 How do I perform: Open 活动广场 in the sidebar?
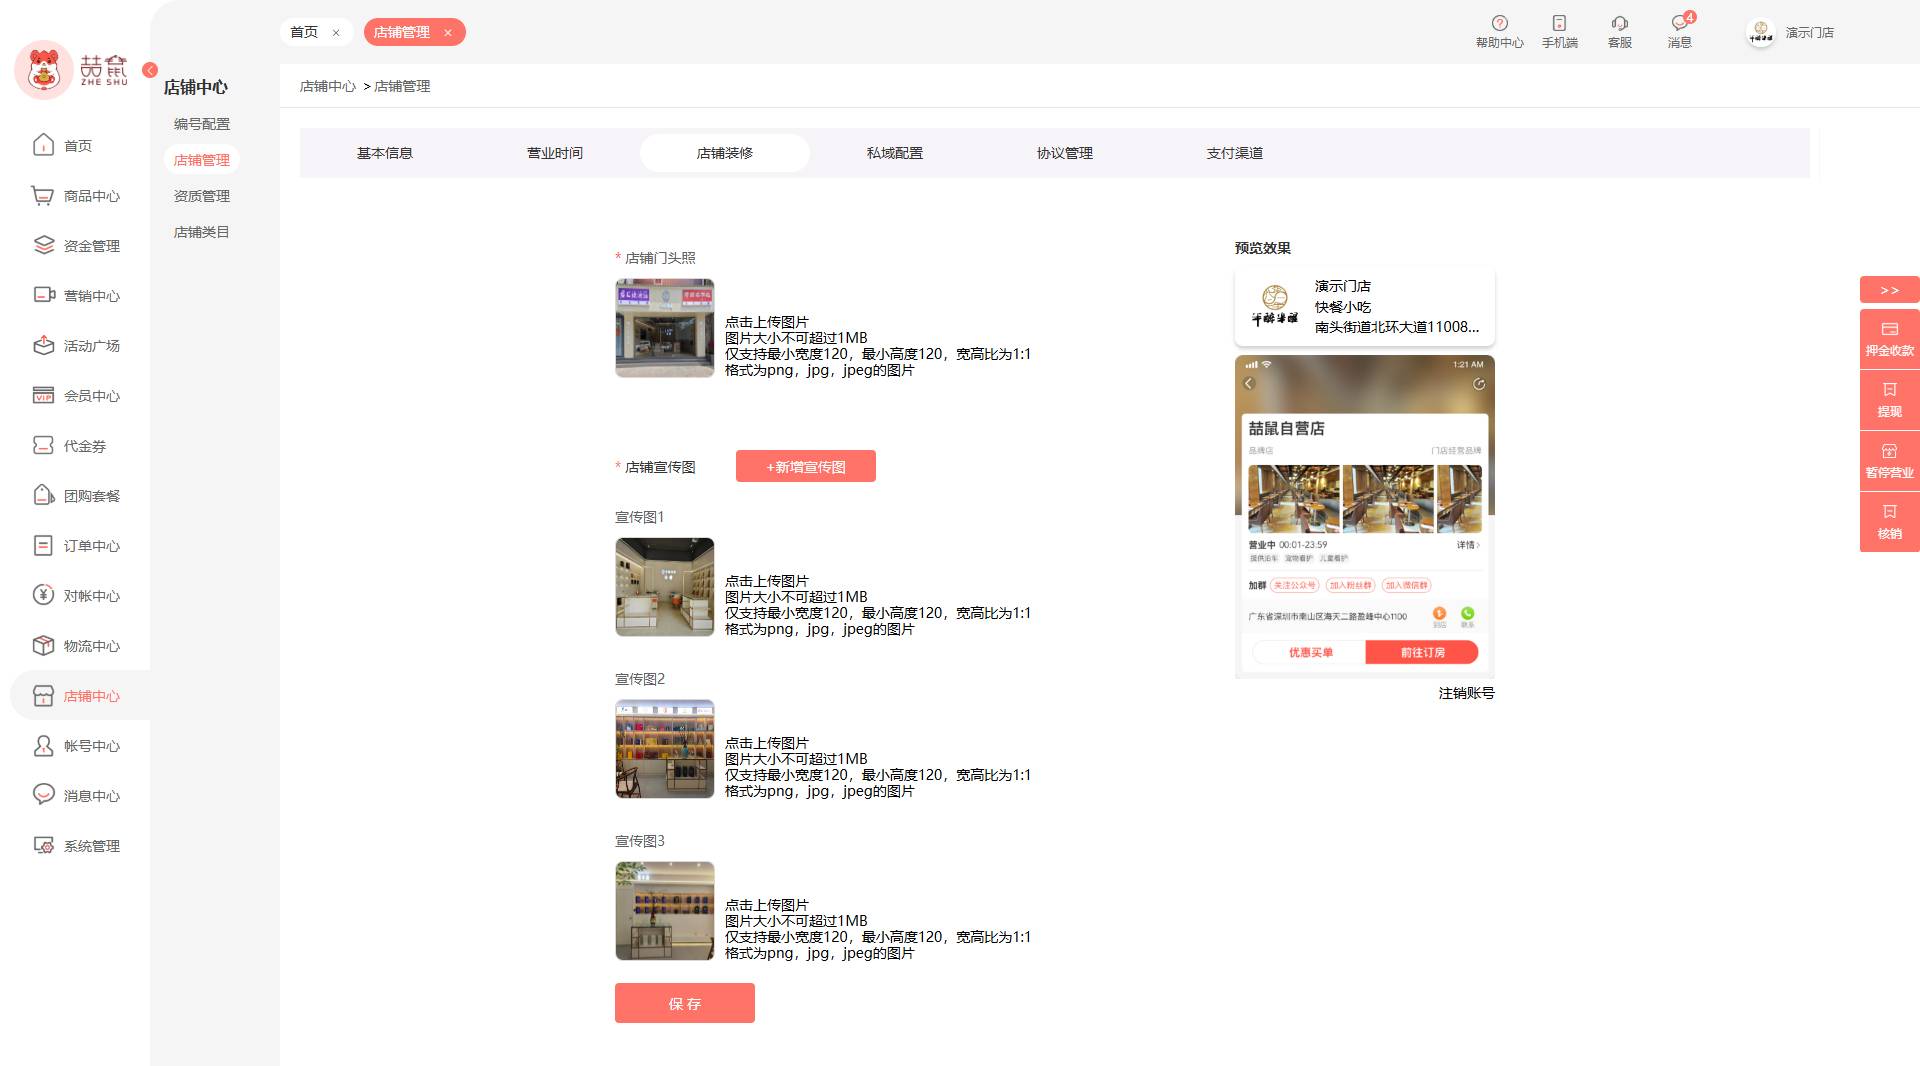(76, 346)
